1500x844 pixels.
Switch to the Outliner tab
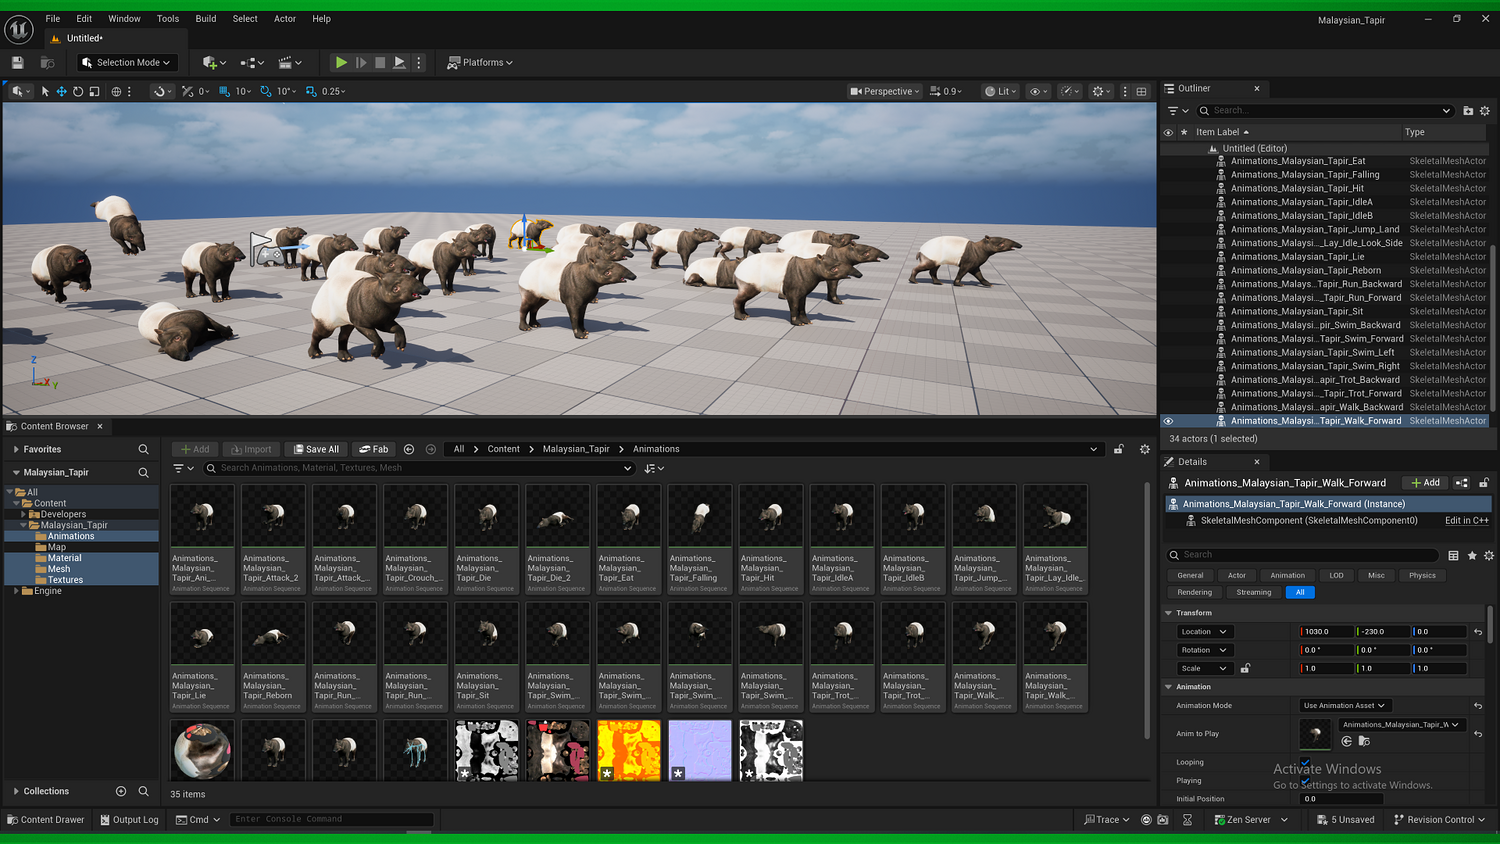(1194, 88)
